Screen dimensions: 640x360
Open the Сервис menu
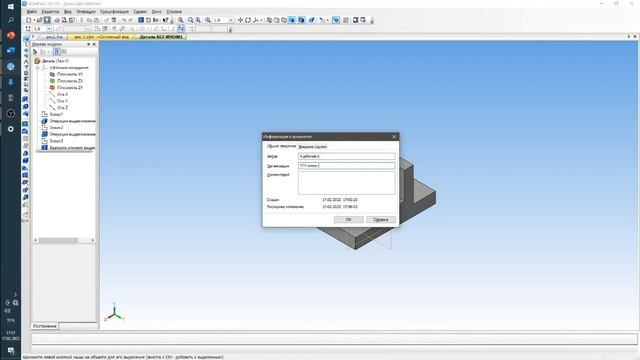[140, 11]
